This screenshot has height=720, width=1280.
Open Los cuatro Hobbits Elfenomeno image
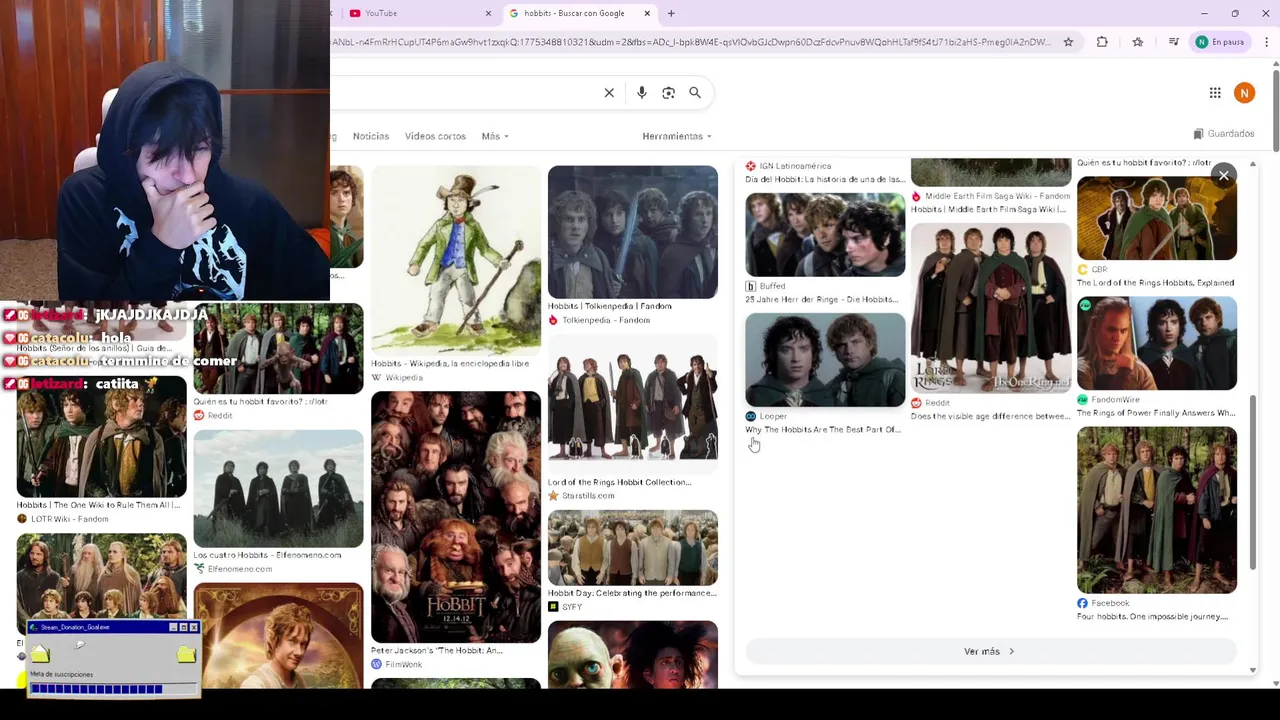[x=279, y=489]
